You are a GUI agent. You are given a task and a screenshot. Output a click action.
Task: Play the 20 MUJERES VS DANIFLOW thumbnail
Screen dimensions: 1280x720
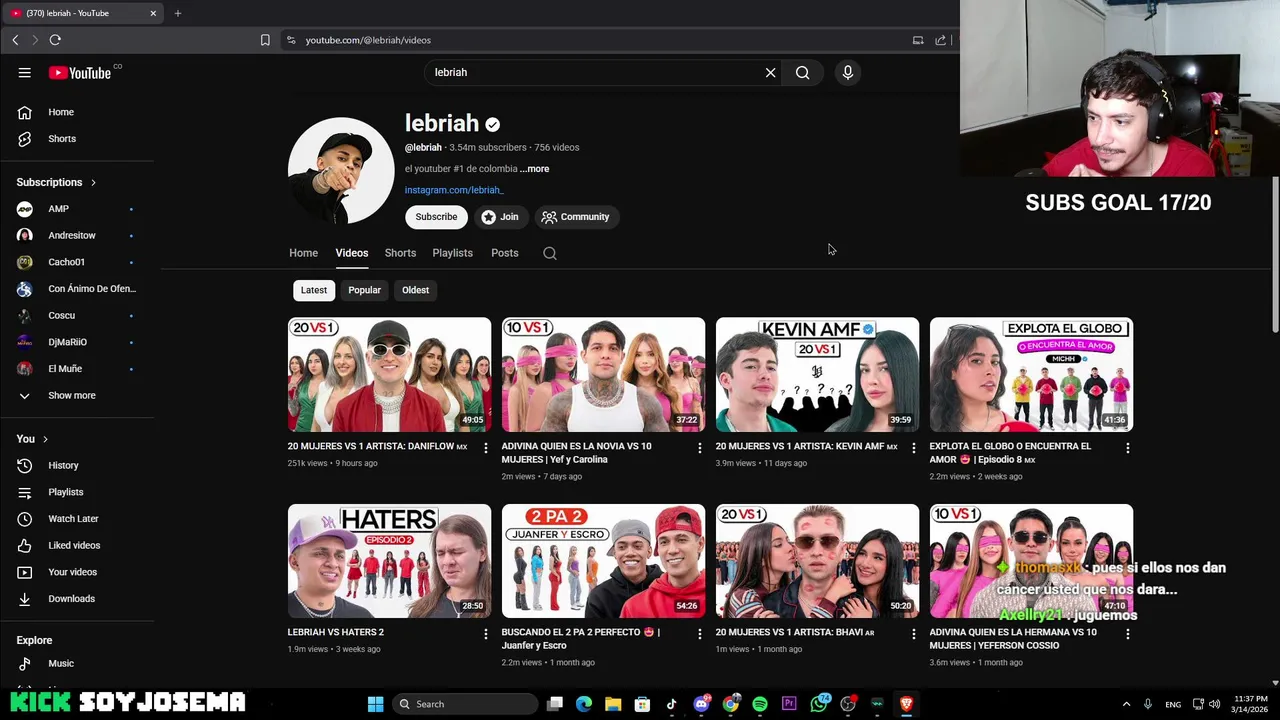389,374
